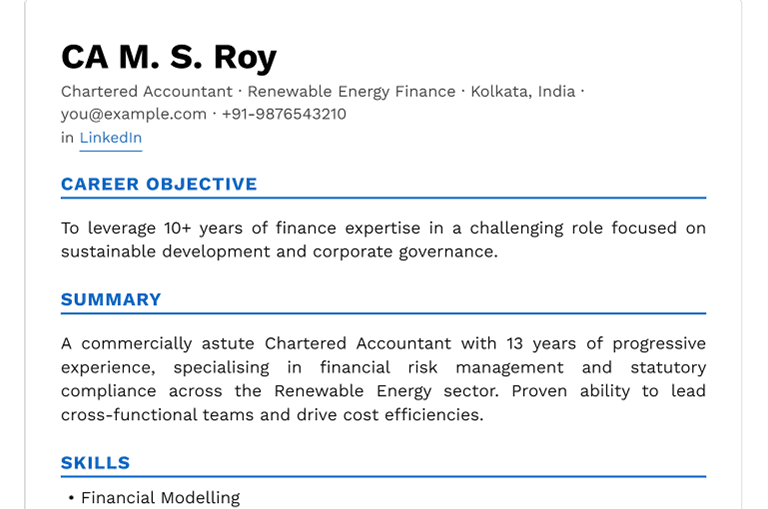Click 'sustainable development' in the objective text
The image size is (768, 509).
pyautogui.click(x=166, y=252)
